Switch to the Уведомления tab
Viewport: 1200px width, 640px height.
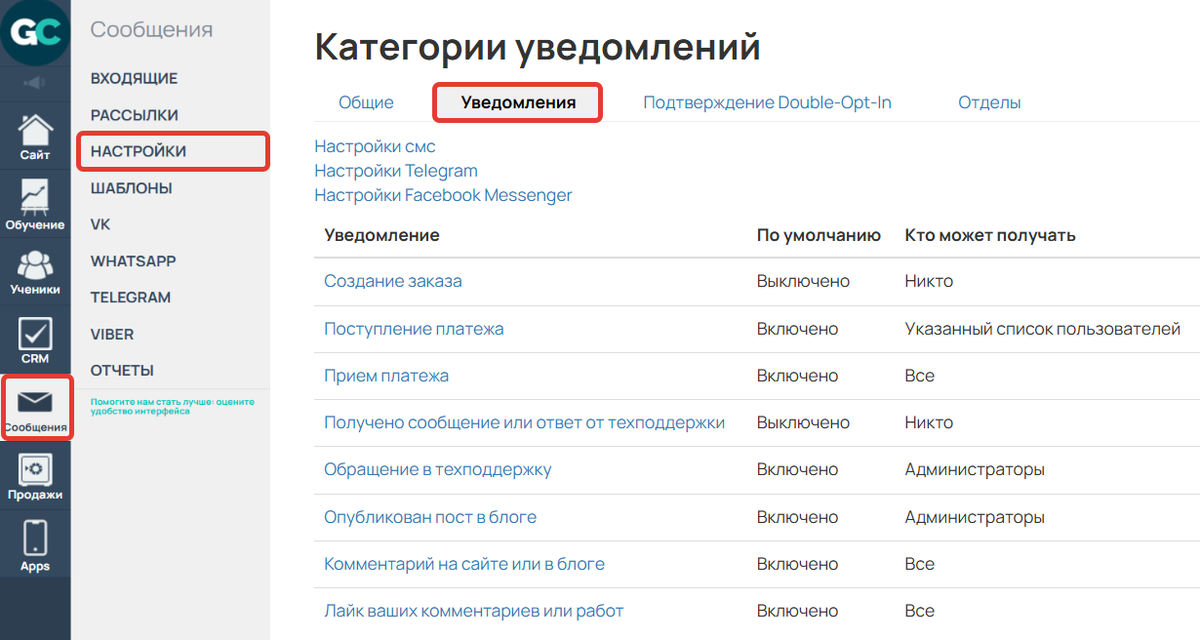[x=518, y=102]
